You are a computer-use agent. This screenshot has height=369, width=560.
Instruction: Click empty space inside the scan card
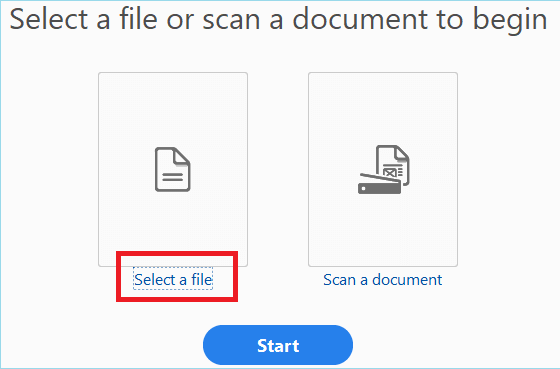click(383, 107)
